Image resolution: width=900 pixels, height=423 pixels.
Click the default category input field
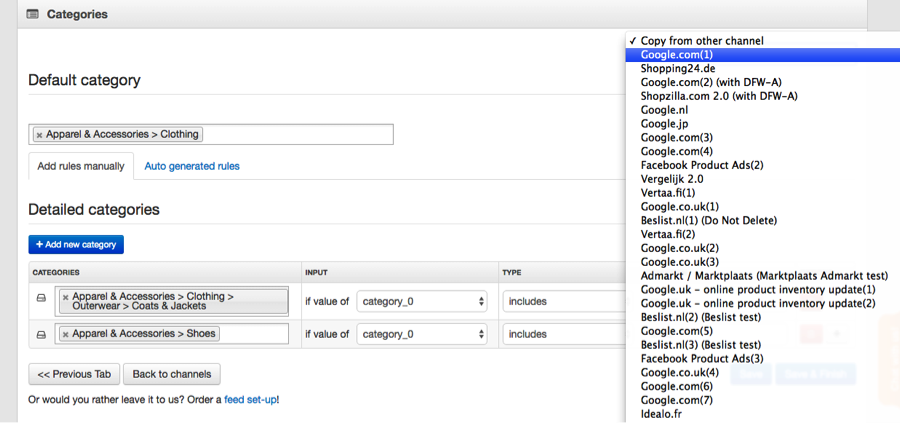point(211,134)
